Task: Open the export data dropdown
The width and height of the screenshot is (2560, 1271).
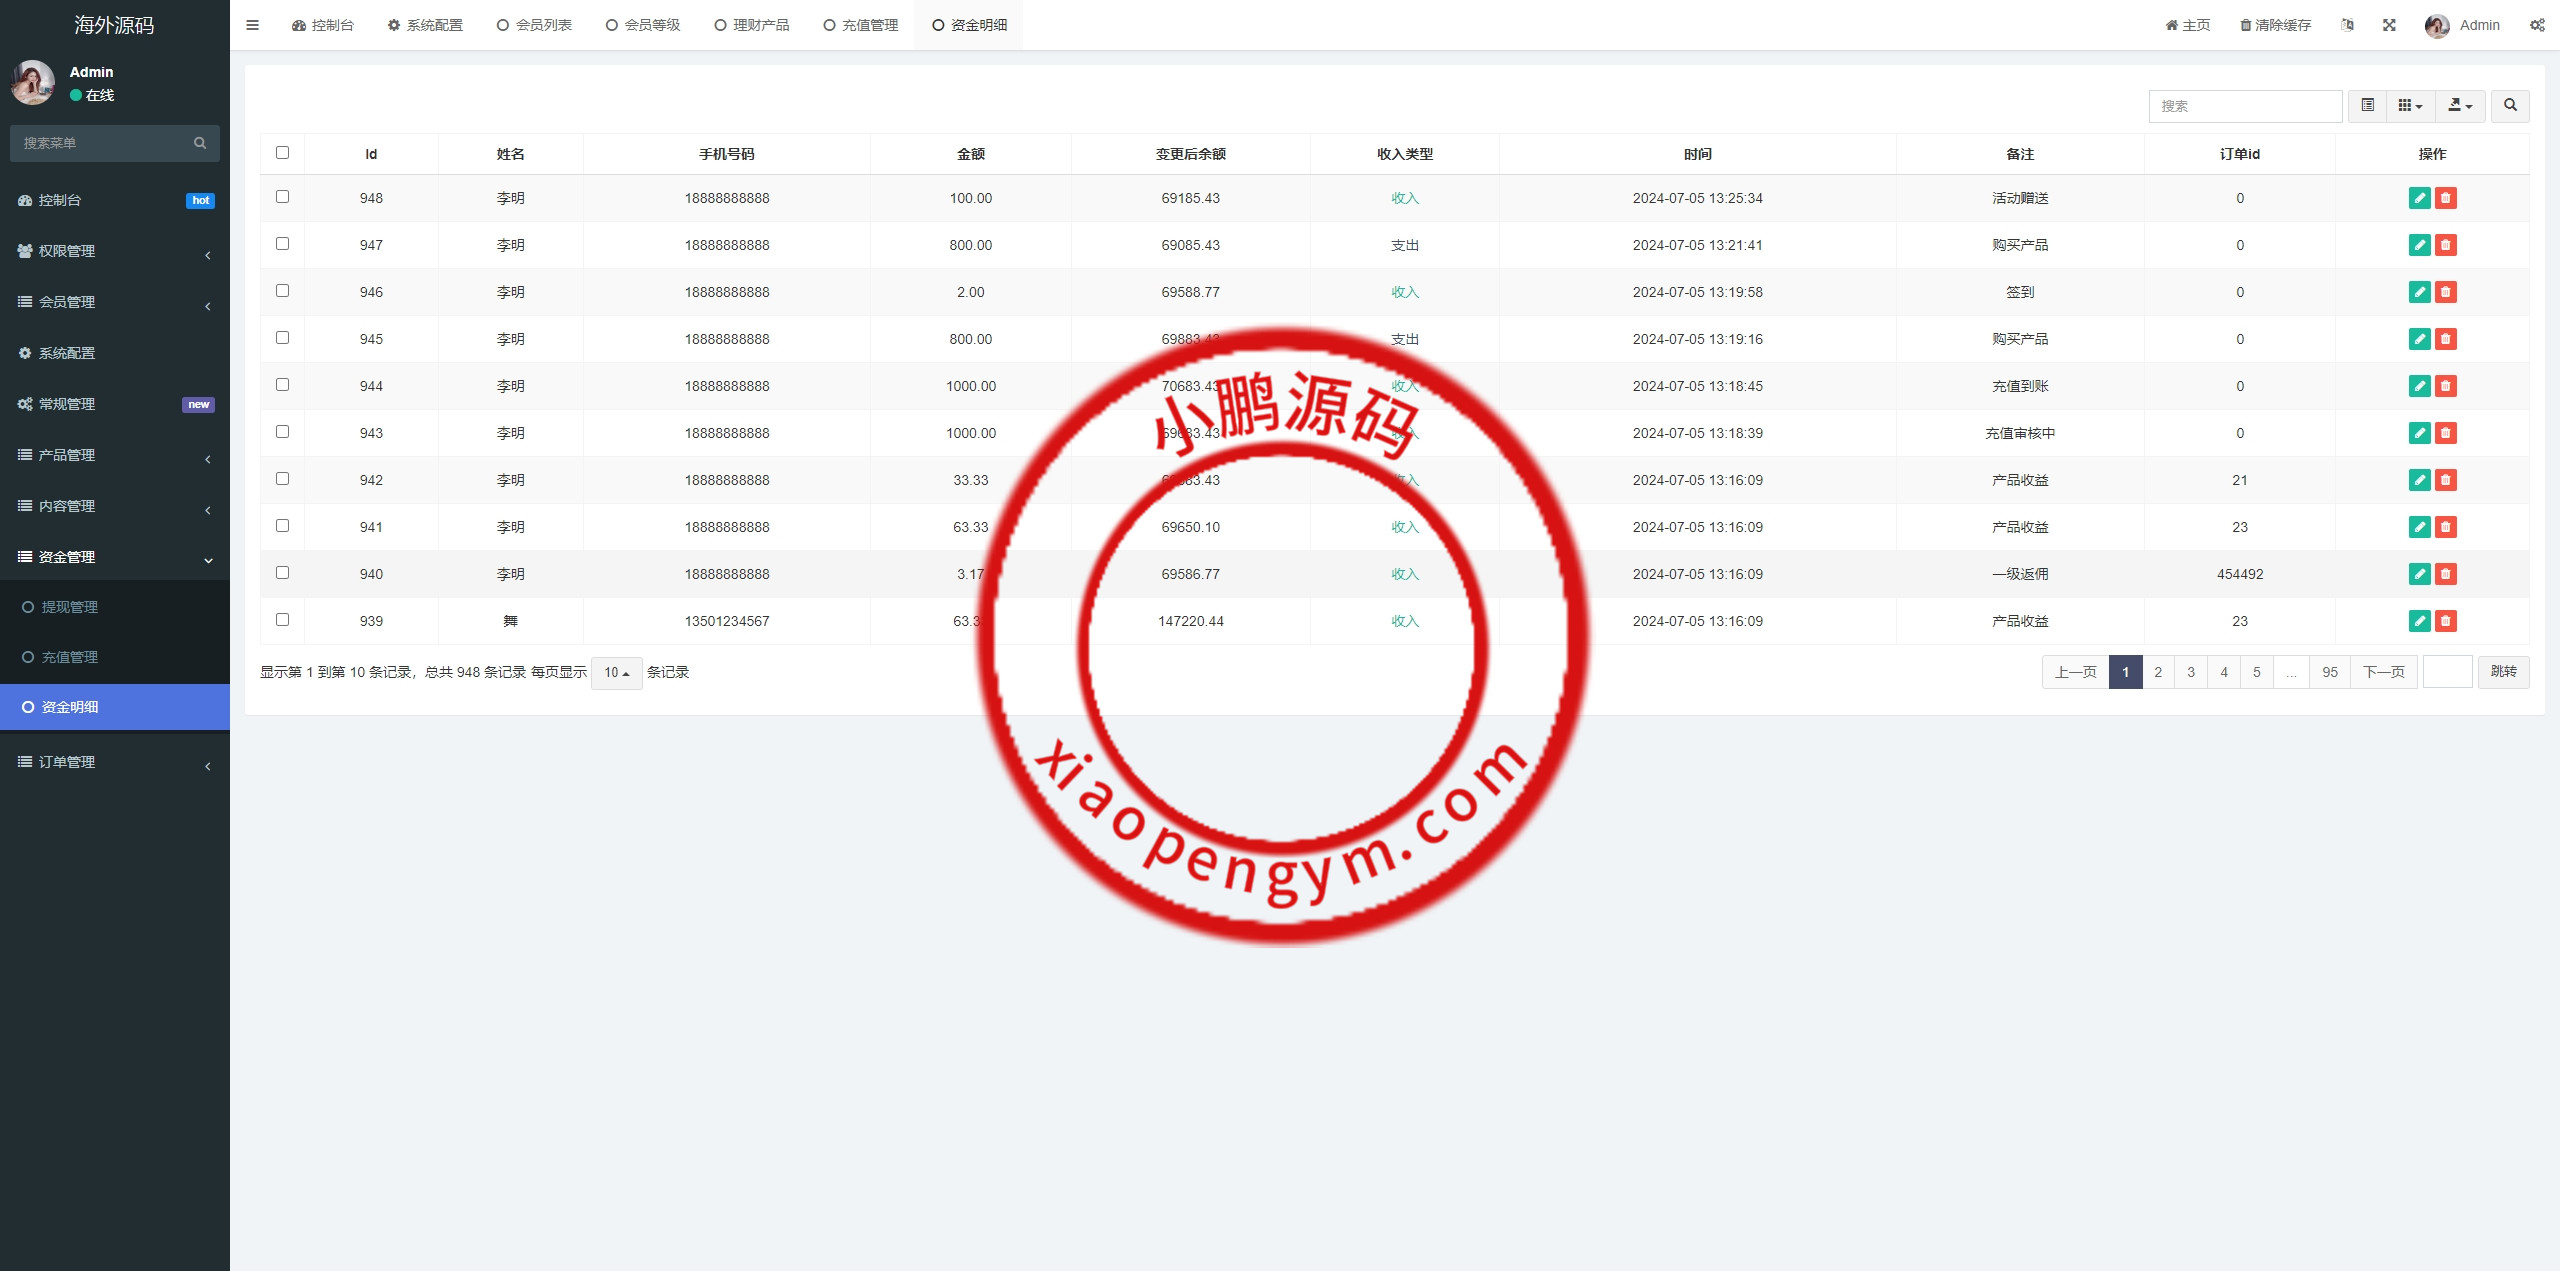Action: click(2460, 105)
